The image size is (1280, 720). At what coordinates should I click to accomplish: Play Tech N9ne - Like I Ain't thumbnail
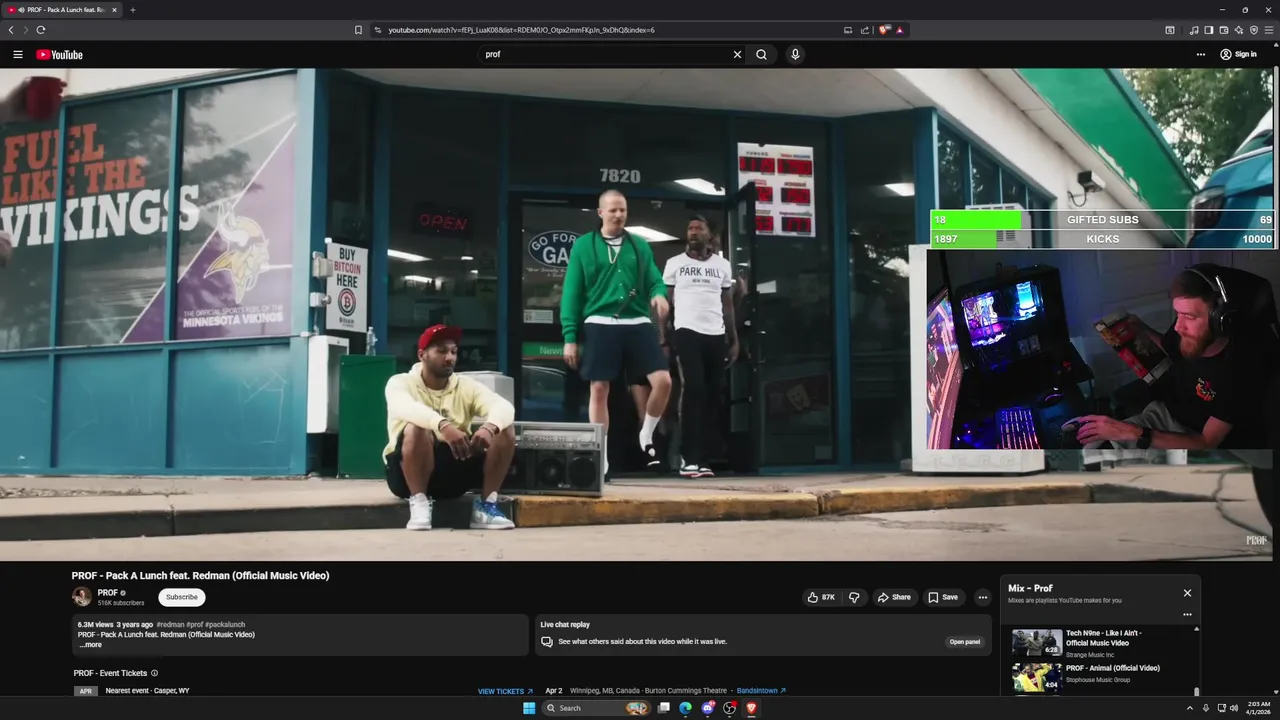click(x=1037, y=642)
